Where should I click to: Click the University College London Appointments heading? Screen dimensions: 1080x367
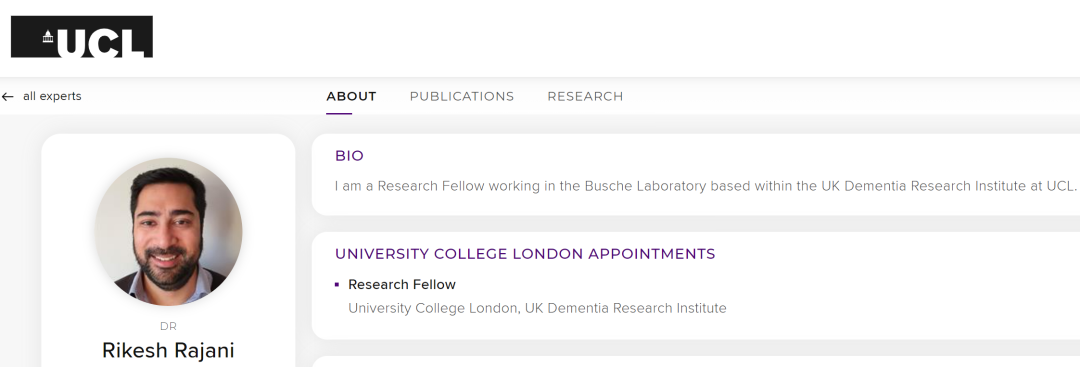(x=525, y=254)
